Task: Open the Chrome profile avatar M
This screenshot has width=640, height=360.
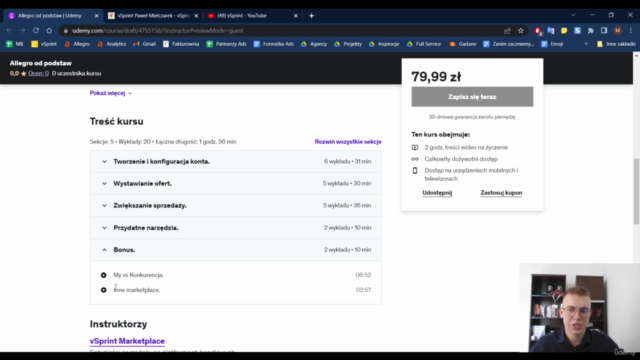Action: point(618,31)
